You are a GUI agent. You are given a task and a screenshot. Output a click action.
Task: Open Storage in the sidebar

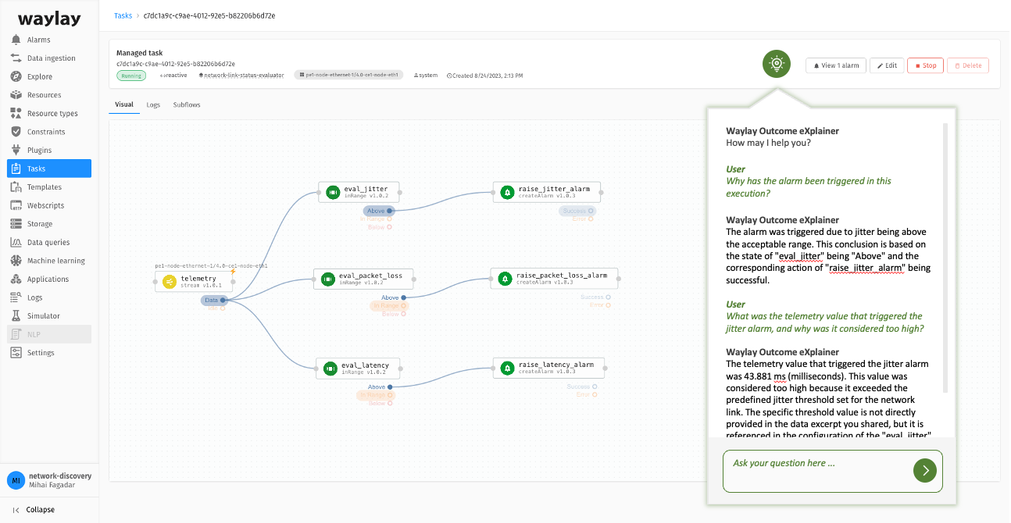pos(49,224)
